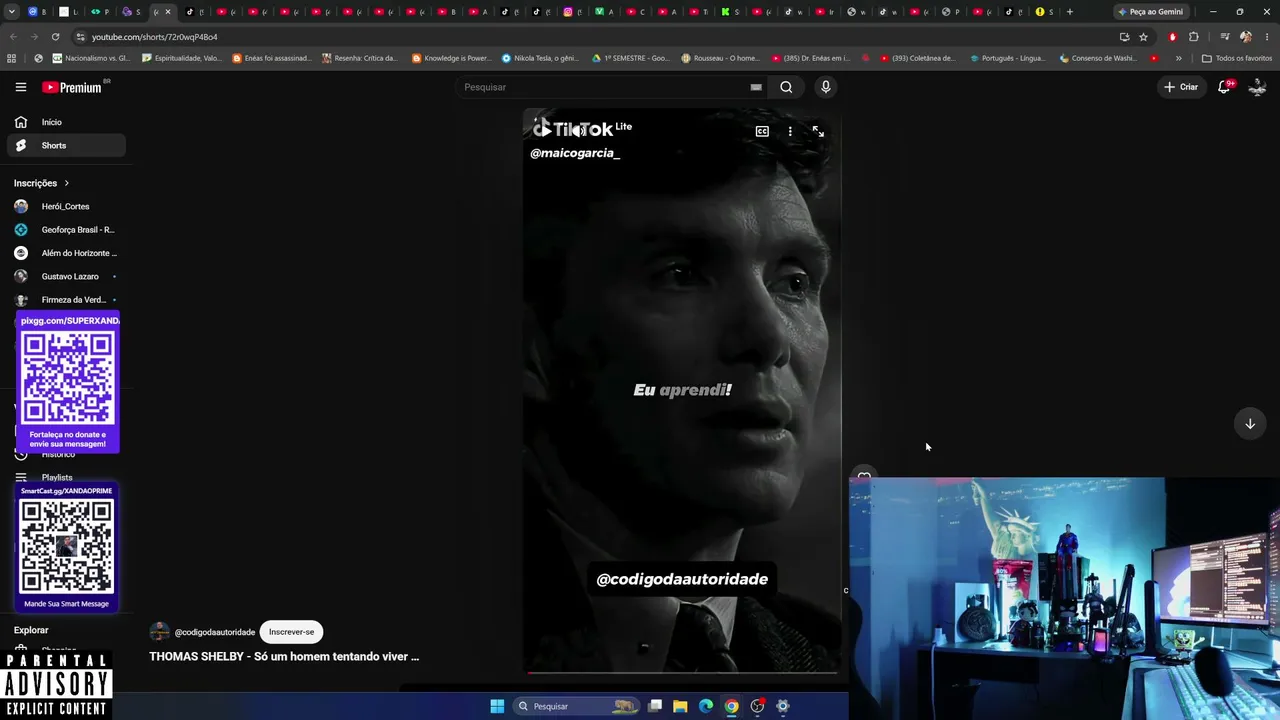Open the YouTube hamburger guide menu
The height and width of the screenshot is (720, 1280).
(21, 87)
